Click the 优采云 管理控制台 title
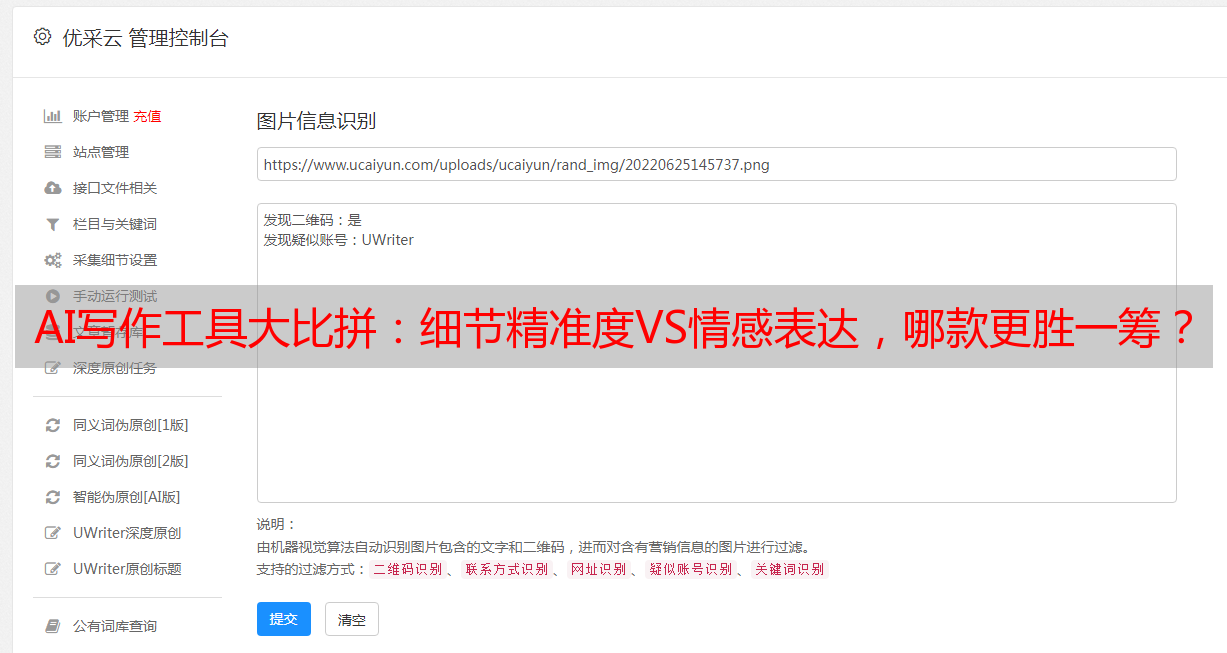The image size is (1227, 653). [145, 38]
